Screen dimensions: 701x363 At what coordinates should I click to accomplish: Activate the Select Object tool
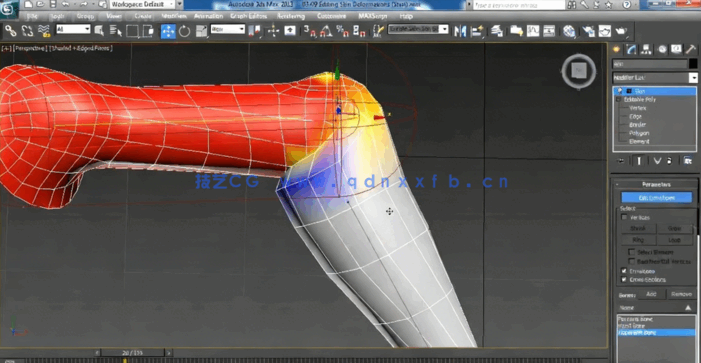pyautogui.click(x=99, y=30)
